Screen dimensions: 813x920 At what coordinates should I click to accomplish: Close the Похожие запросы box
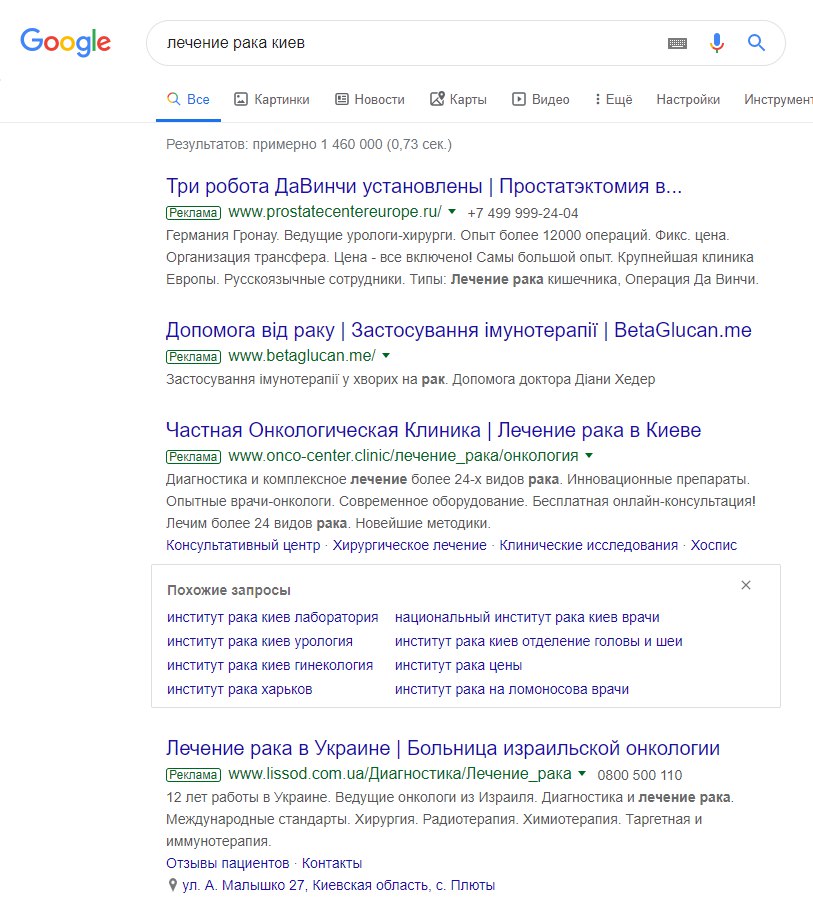point(746,585)
